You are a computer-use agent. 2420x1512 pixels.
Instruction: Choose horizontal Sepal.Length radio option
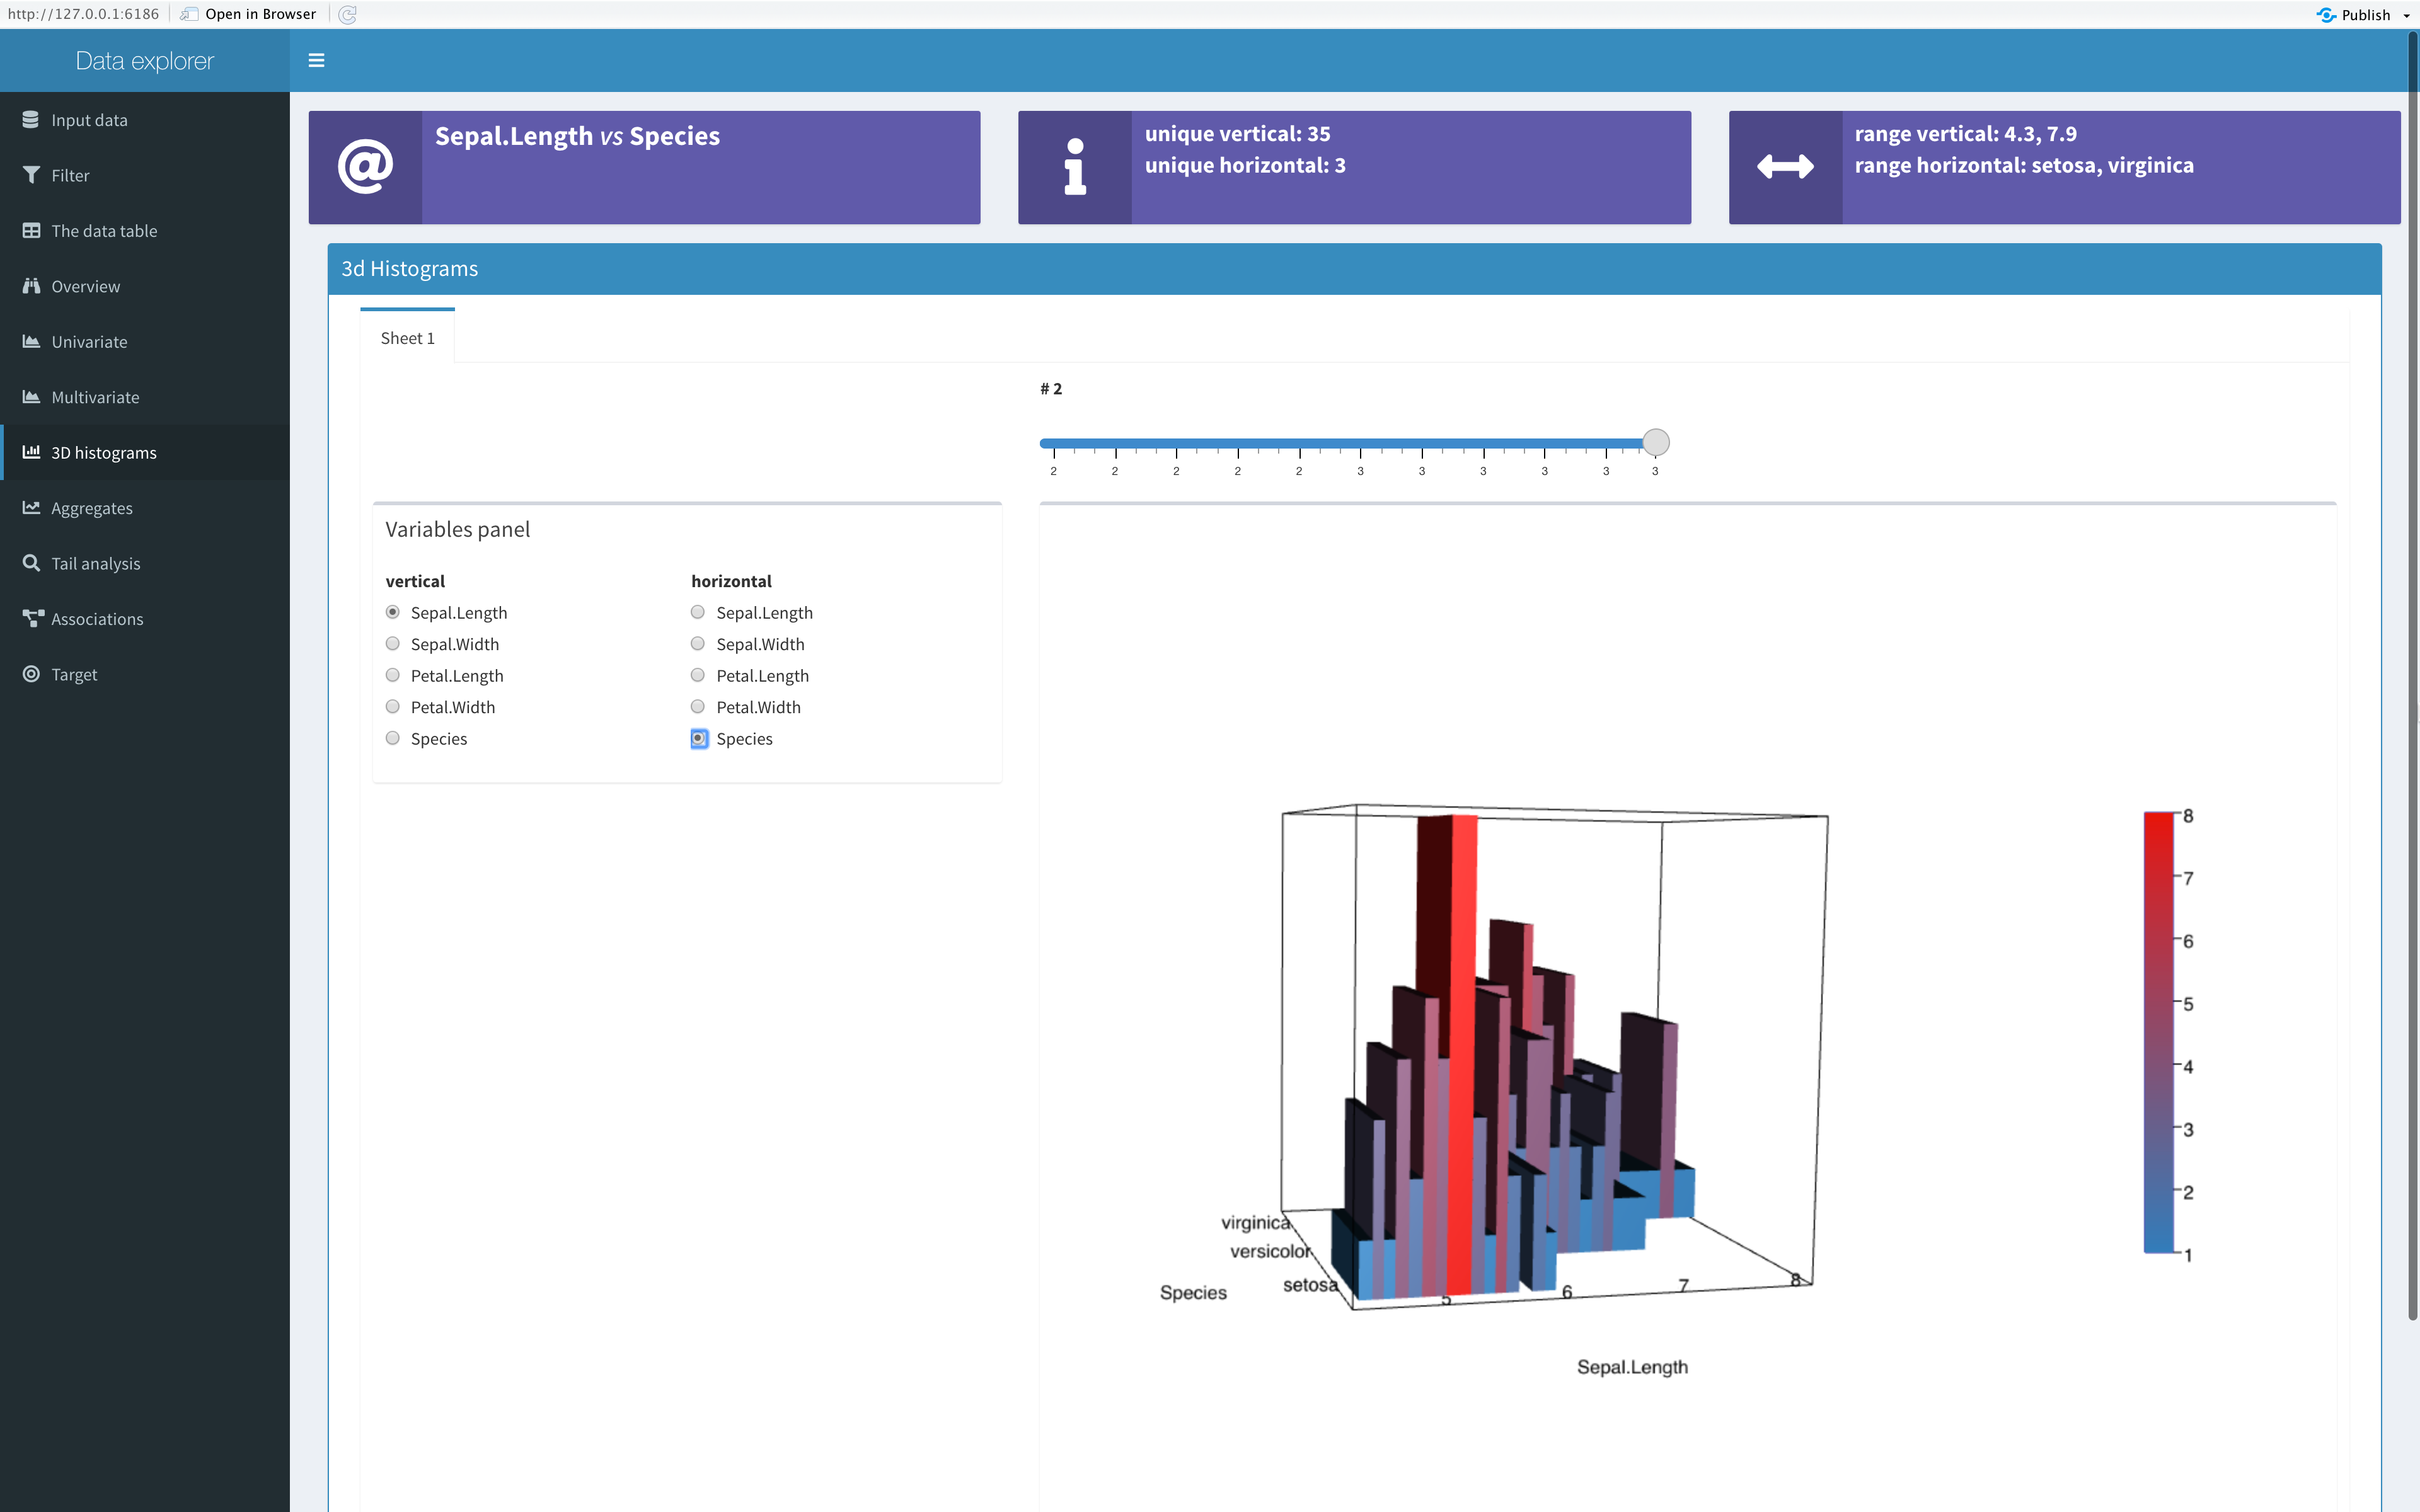pyautogui.click(x=698, y=612)
